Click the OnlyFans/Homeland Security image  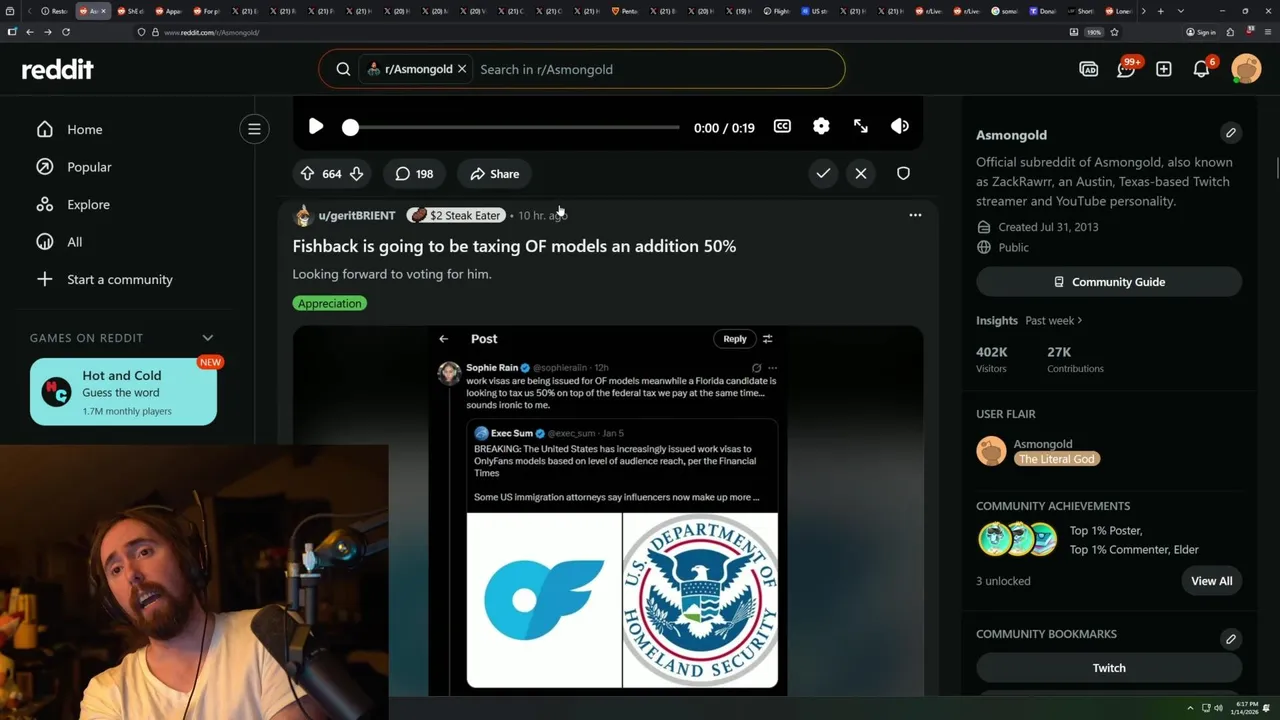point(622,600)
